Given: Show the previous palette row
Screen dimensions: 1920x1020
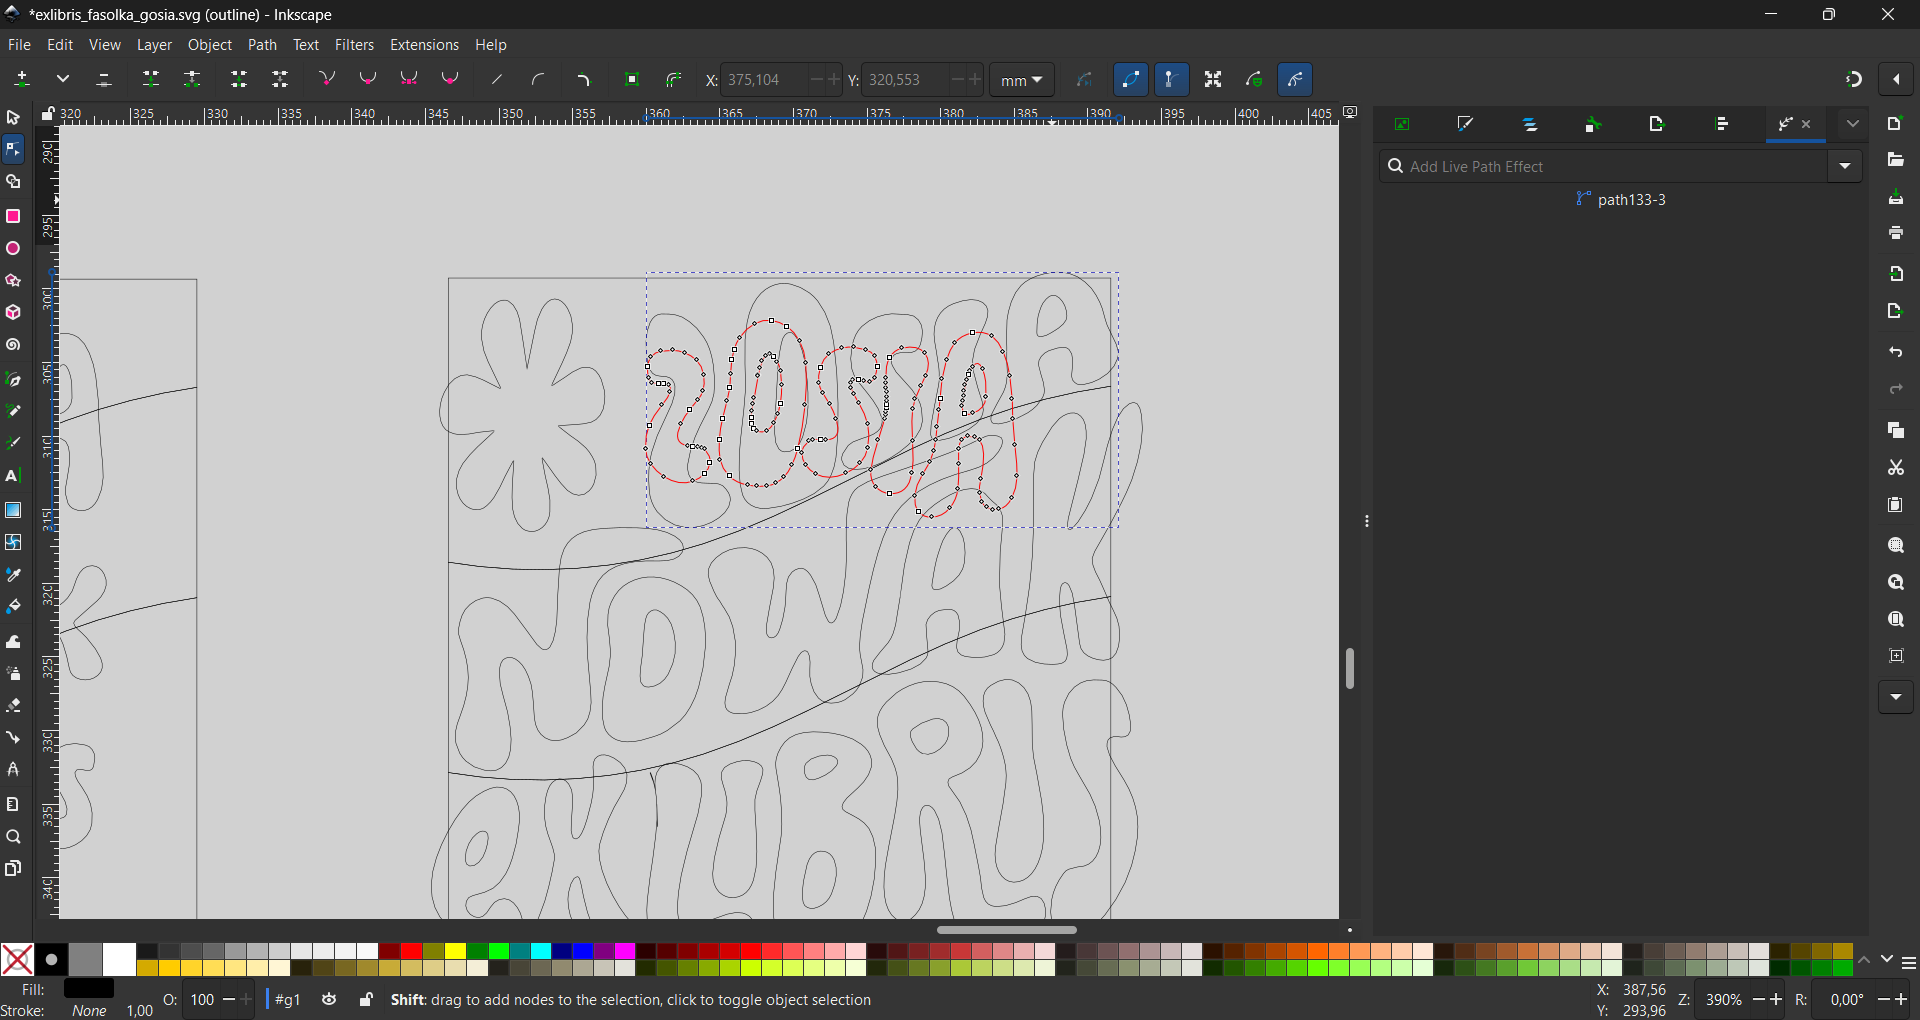Looking at the screenshot, I should click(1865, 961).
